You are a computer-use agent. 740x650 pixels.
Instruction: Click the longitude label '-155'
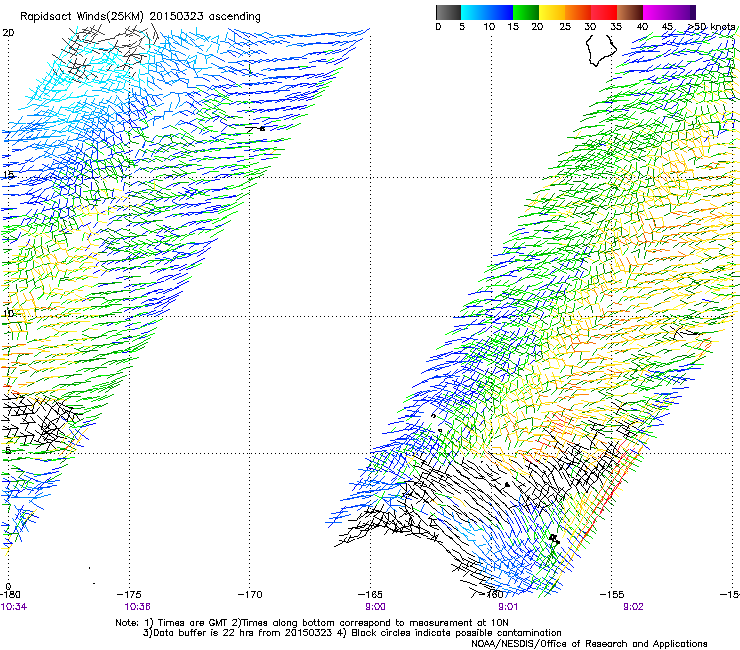[612, 594]
